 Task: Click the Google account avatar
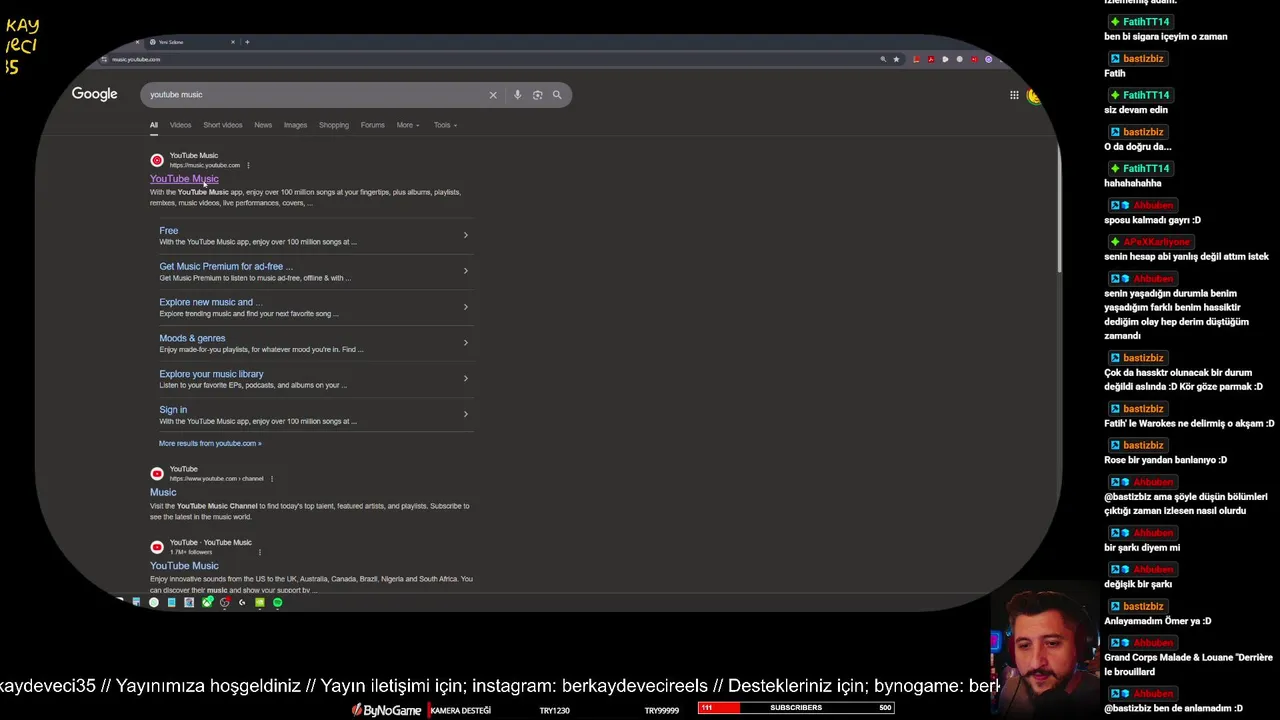coord(1034,95)
